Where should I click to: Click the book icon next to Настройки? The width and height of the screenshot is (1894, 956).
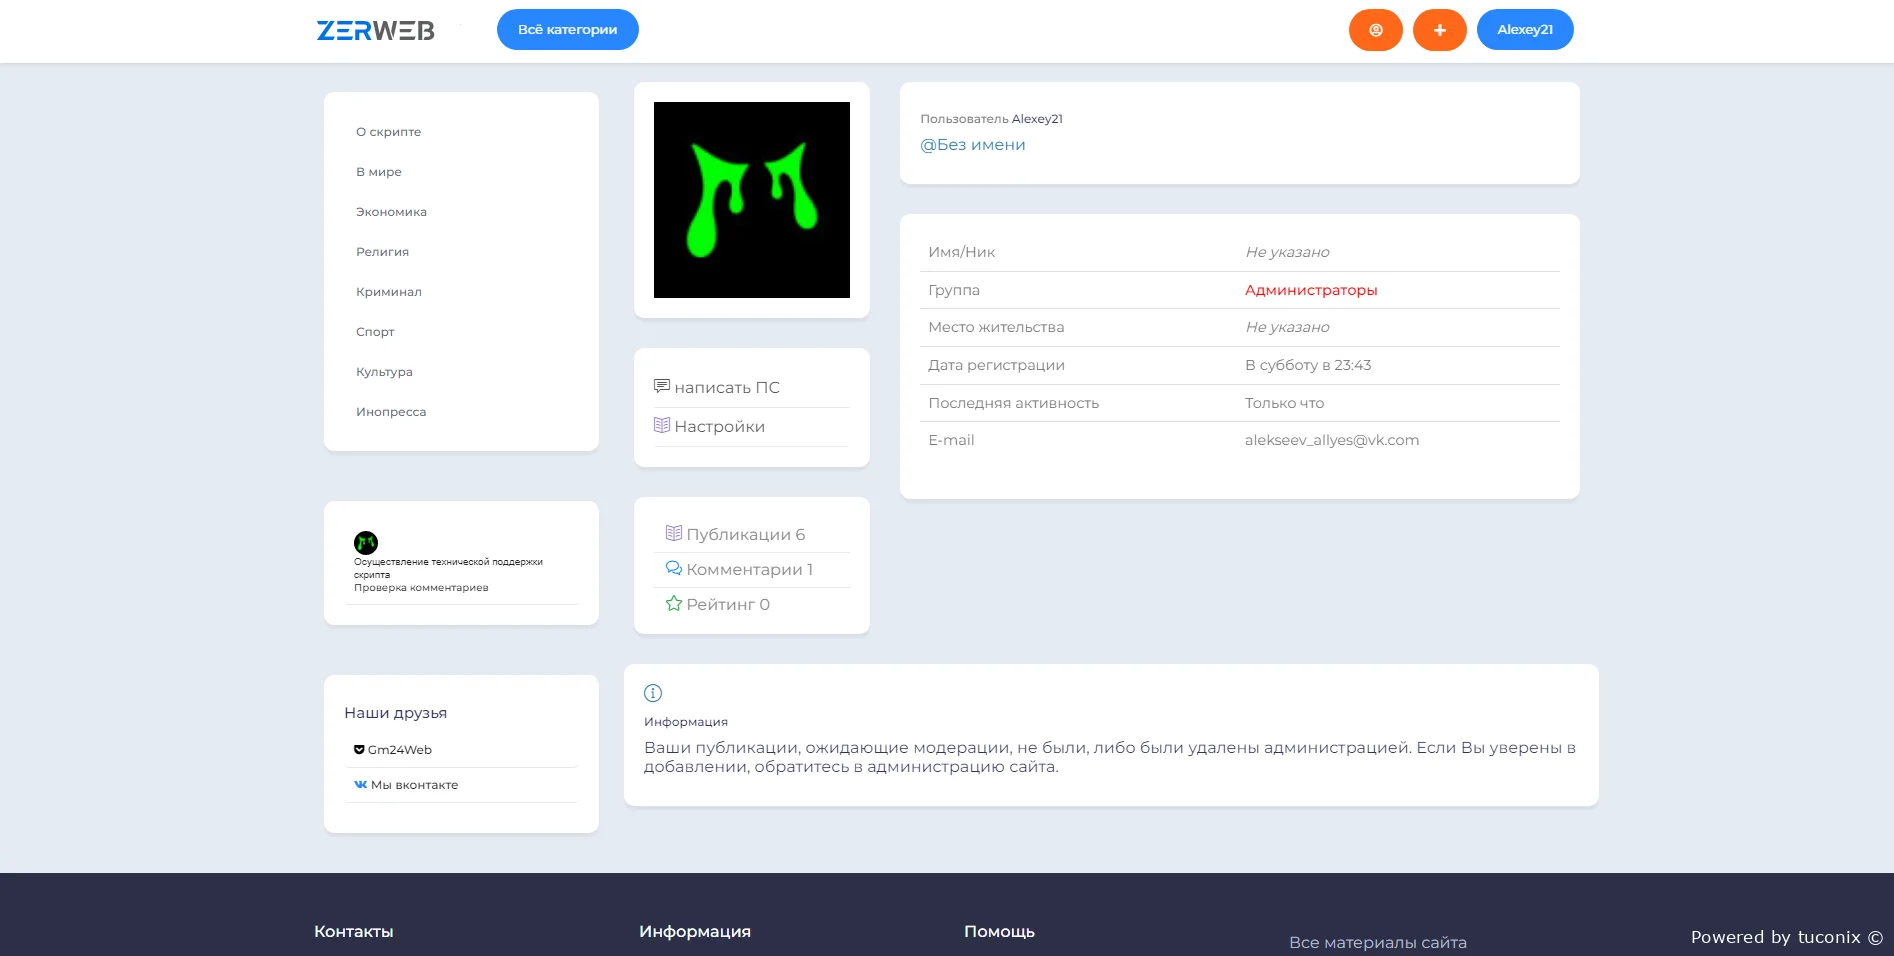(x=662, y=425)
